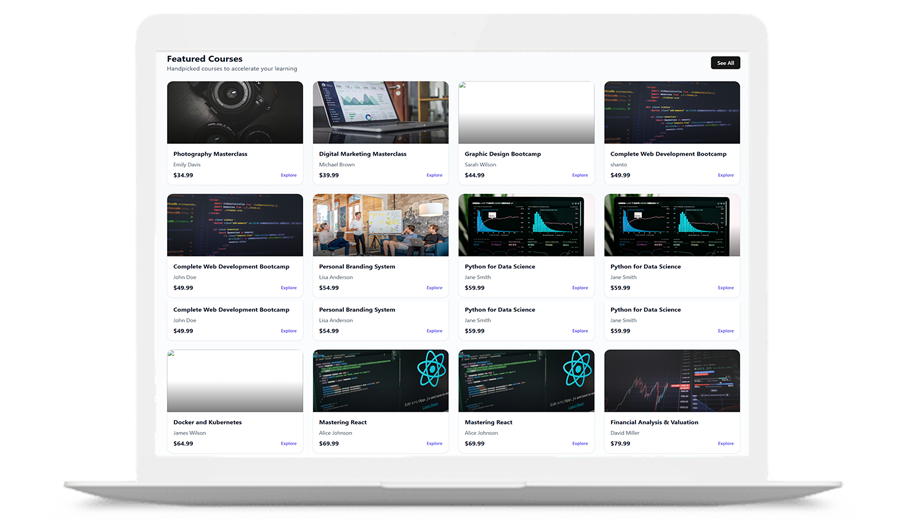Open Explore link on Financial Analysis & Valuation card
The image size is (920, 521).
pyautogui.click(x=726, y=443)
